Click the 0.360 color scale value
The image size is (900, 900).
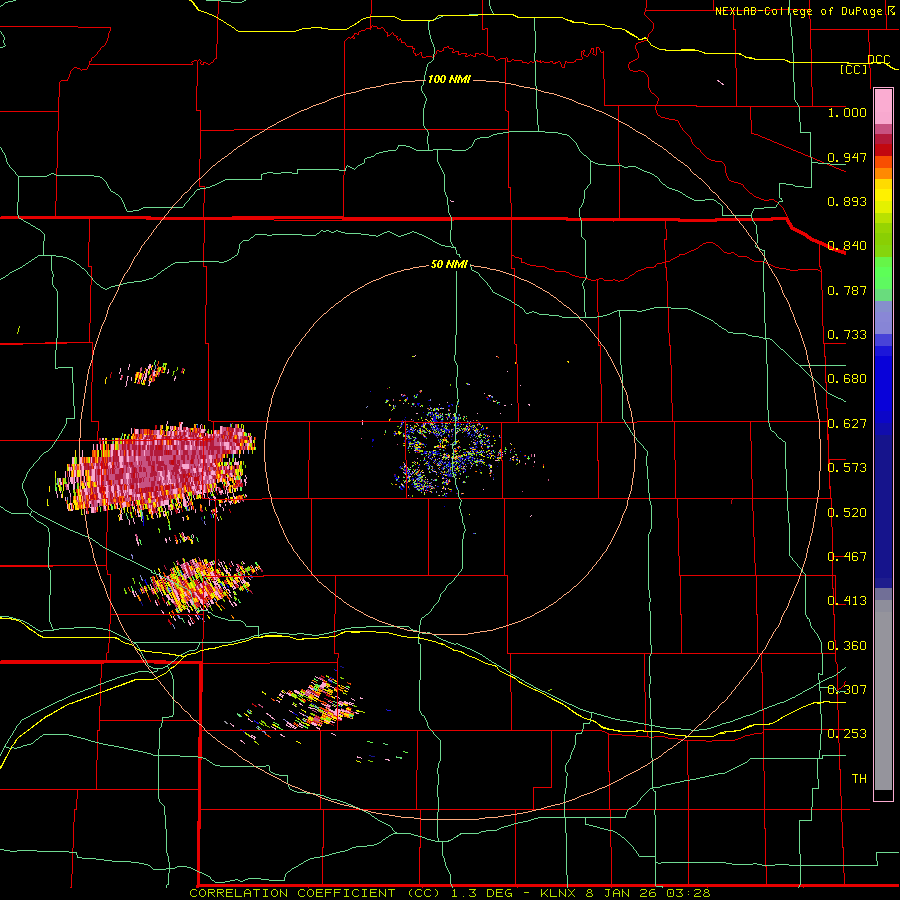coord(847,646)
